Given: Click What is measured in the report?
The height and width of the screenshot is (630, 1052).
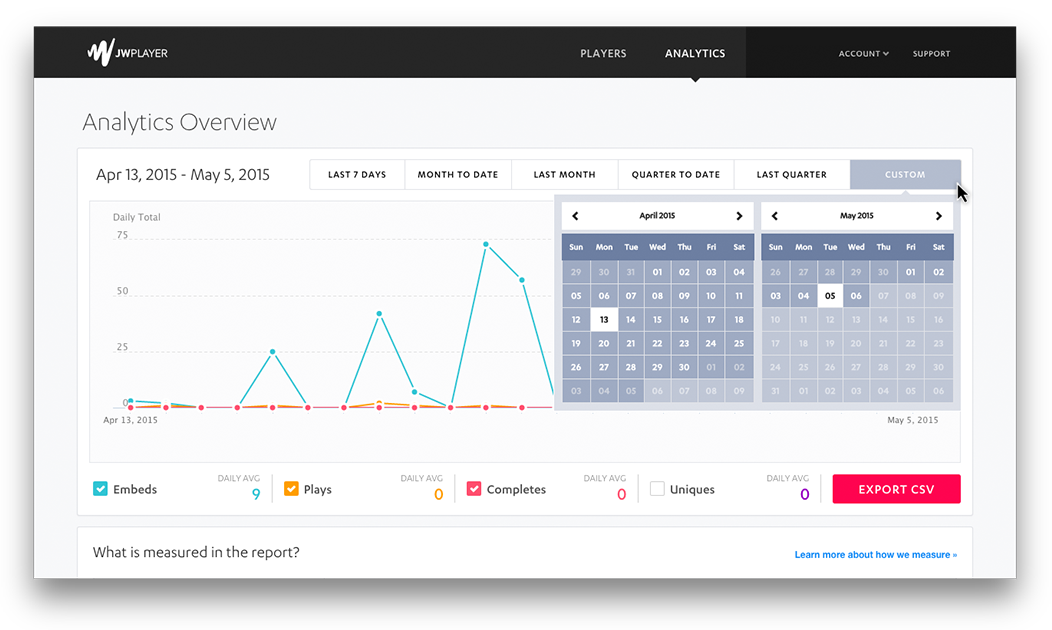Looking at the screenshot, I should (x=196, y=552).
